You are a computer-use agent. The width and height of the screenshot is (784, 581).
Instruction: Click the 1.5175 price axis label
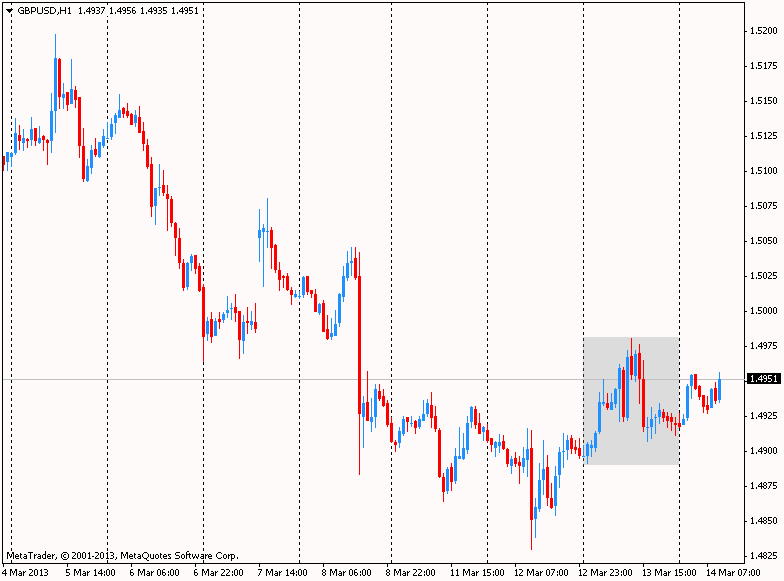(x=764, y=66)
